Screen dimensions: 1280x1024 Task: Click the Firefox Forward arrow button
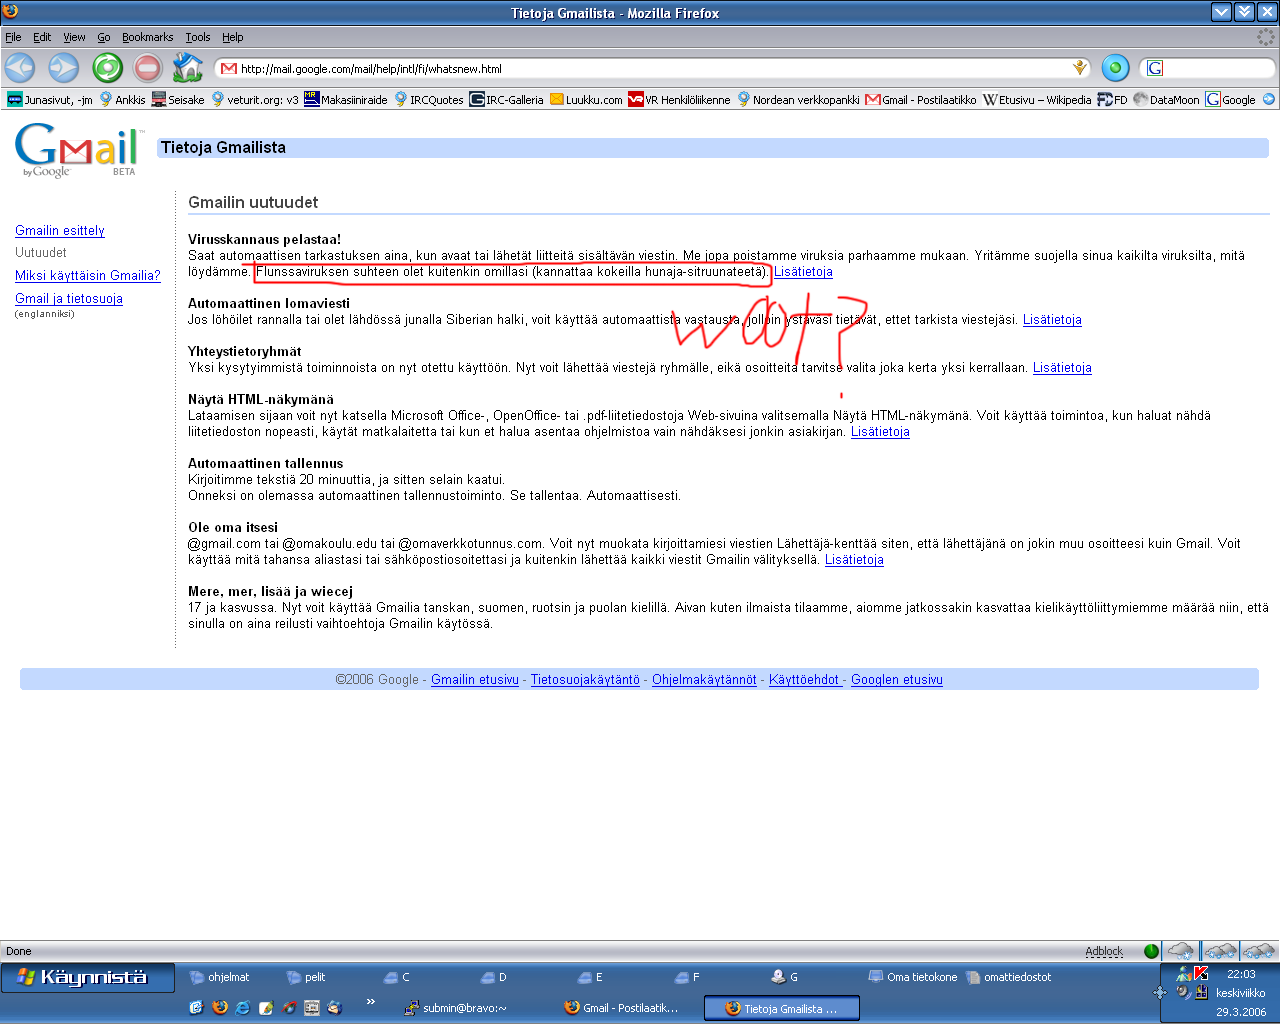63,68
